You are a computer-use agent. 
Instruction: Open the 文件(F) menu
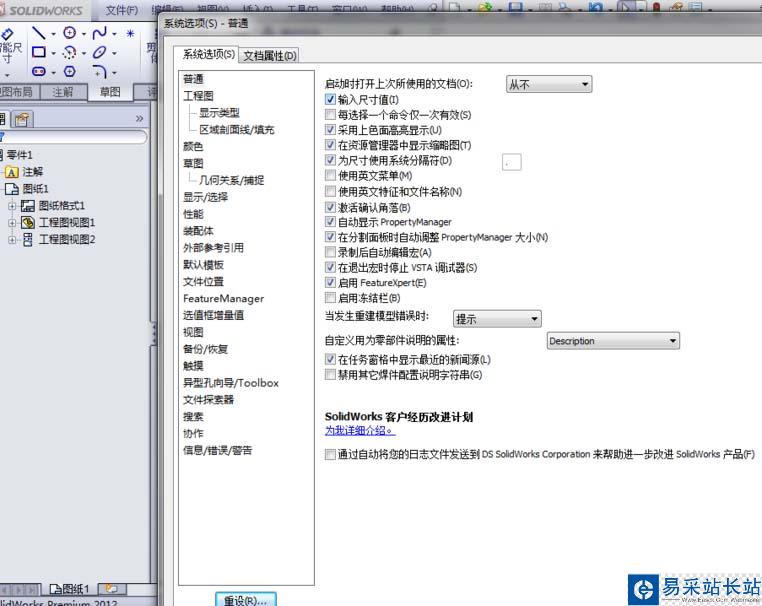pos(122,10)
